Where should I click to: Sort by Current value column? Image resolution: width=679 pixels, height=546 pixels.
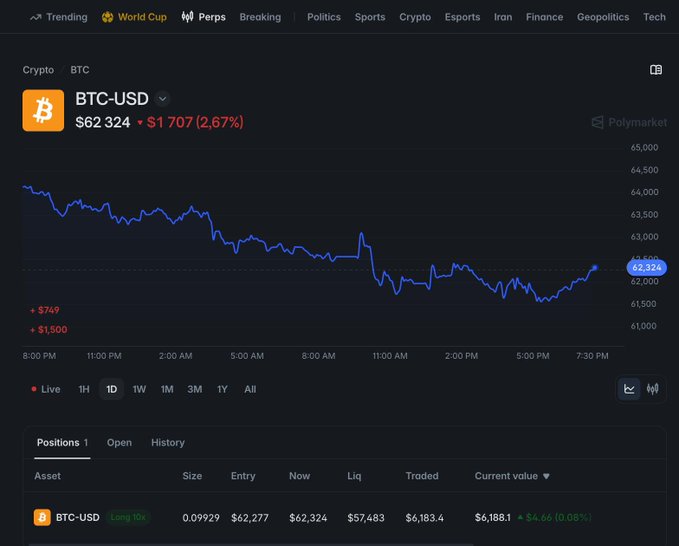[512, 476]
